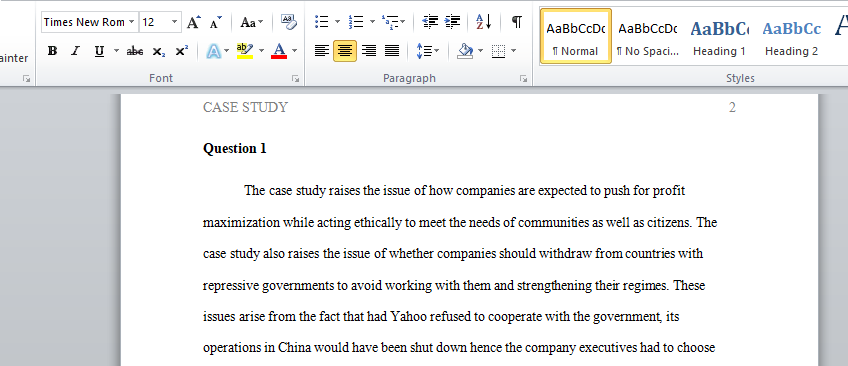Click the Clear Formatting eraser icon
The width and height of the screenshot is (848, 366).
[289, 22]
